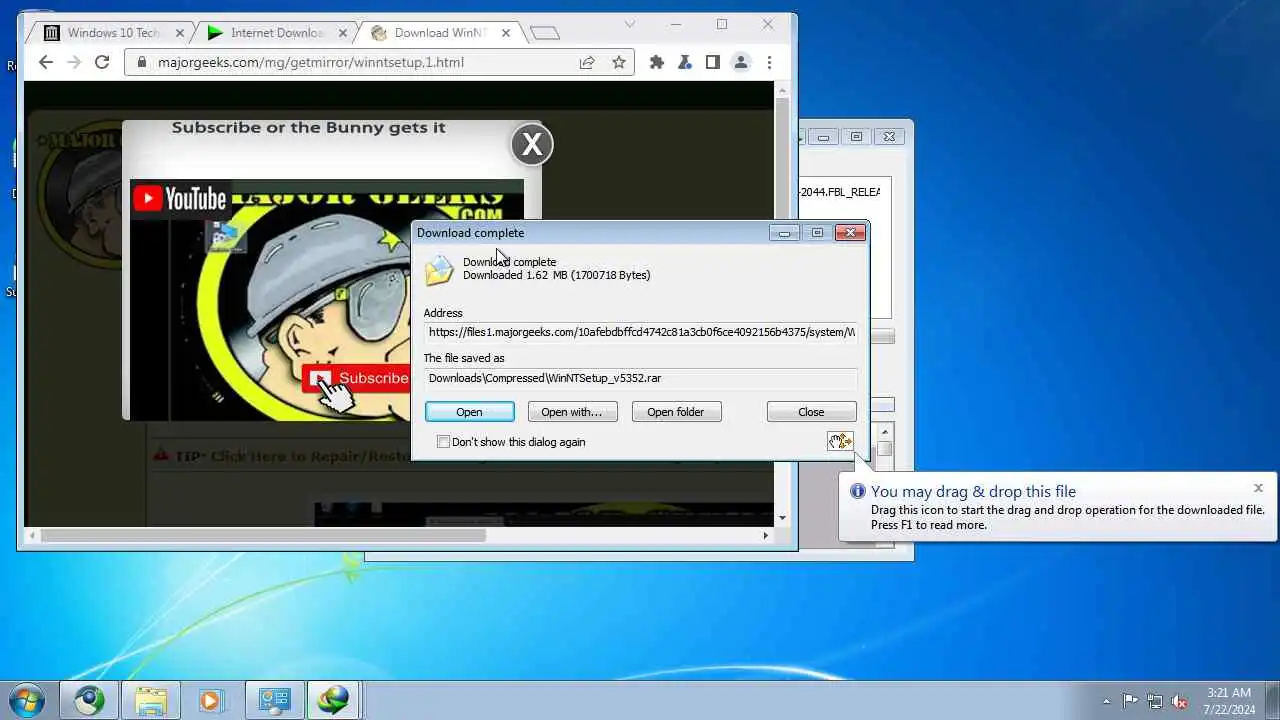Click the downloaded file folder icon
The height and width of the screenshot is (720, 1280).
click(438, 270)
